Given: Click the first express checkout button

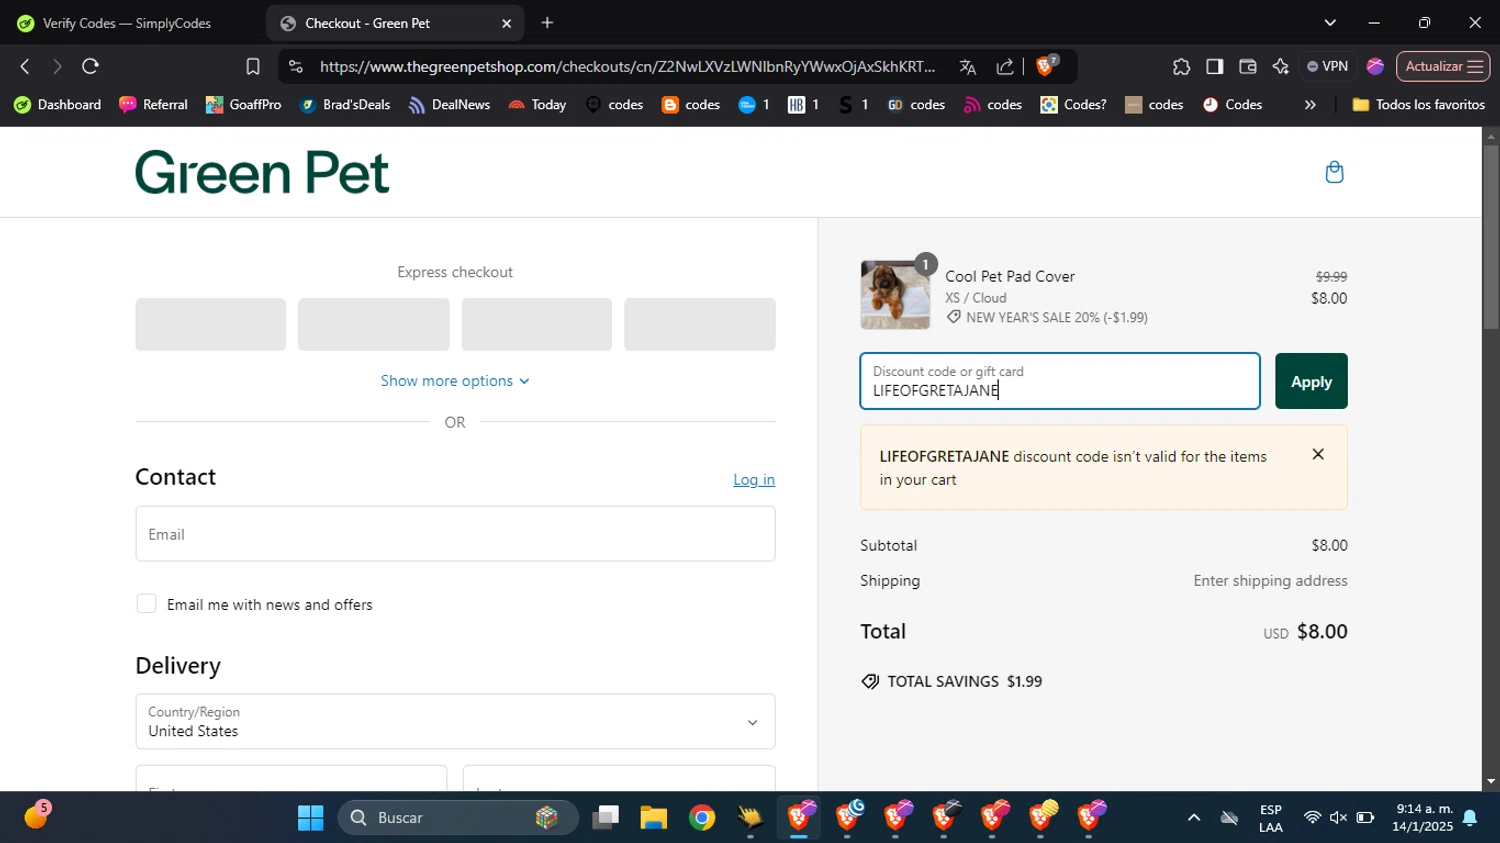Looking at the screenshot, I should (211, 324).
